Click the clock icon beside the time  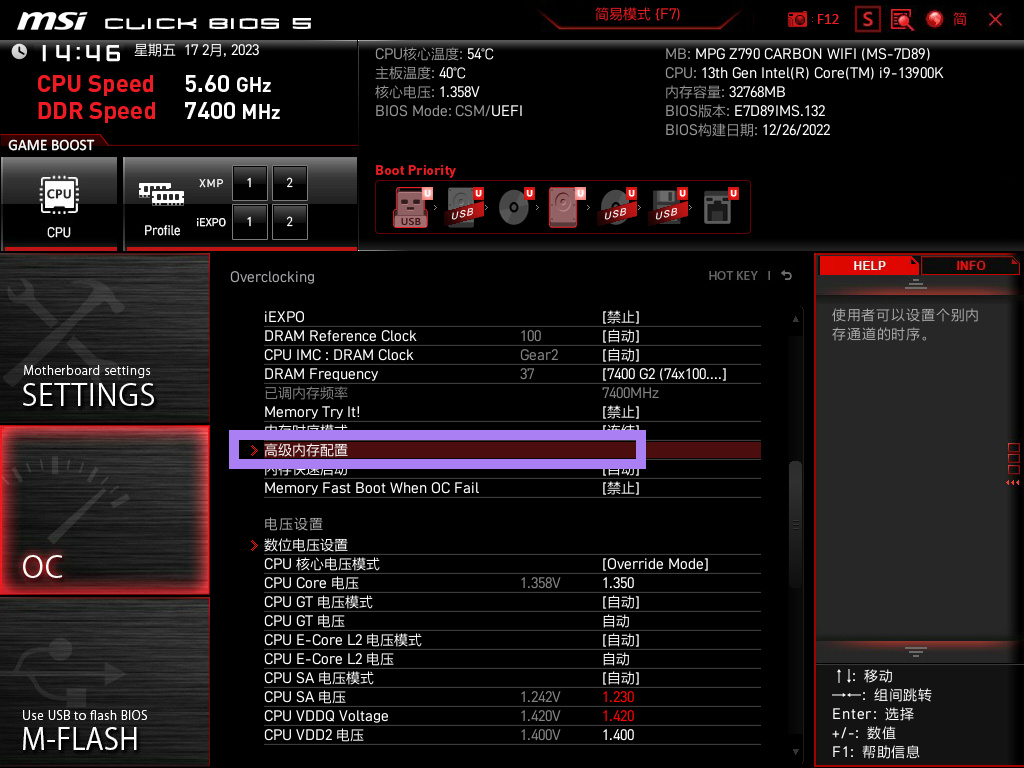coord(19,52)
